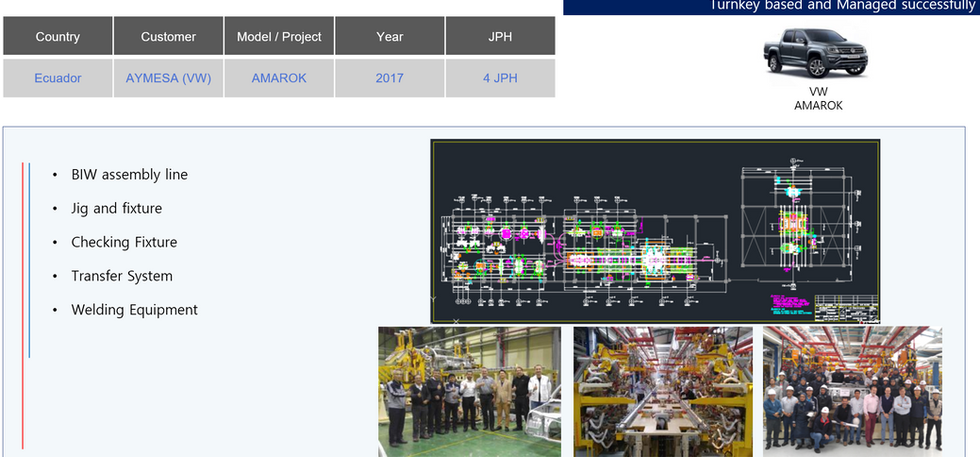980x457 pixels.
Task: Select the Transfer System bullet
Action: pyautogui.click(x=121, y=276)
